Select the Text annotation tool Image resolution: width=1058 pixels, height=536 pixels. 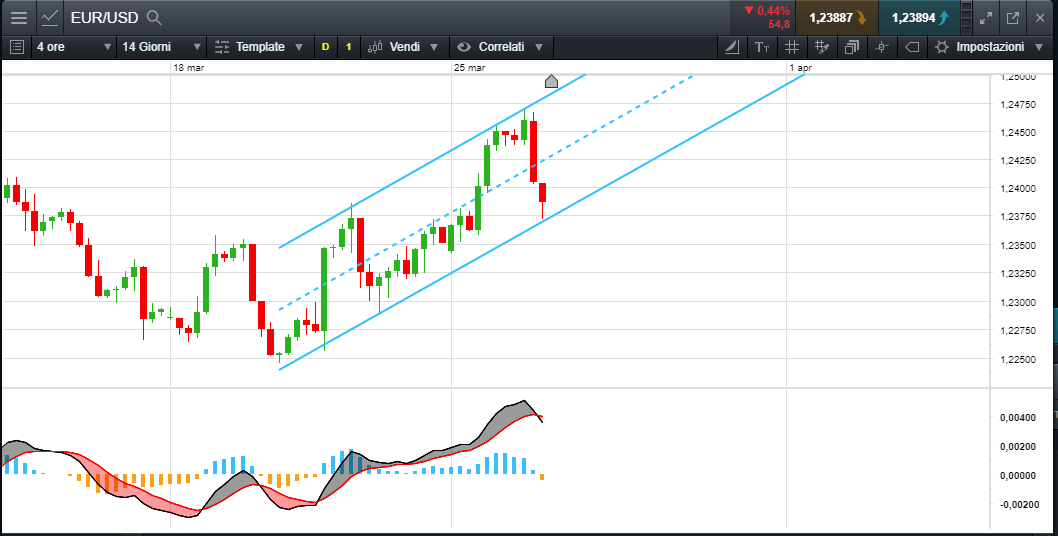[762, 47]
